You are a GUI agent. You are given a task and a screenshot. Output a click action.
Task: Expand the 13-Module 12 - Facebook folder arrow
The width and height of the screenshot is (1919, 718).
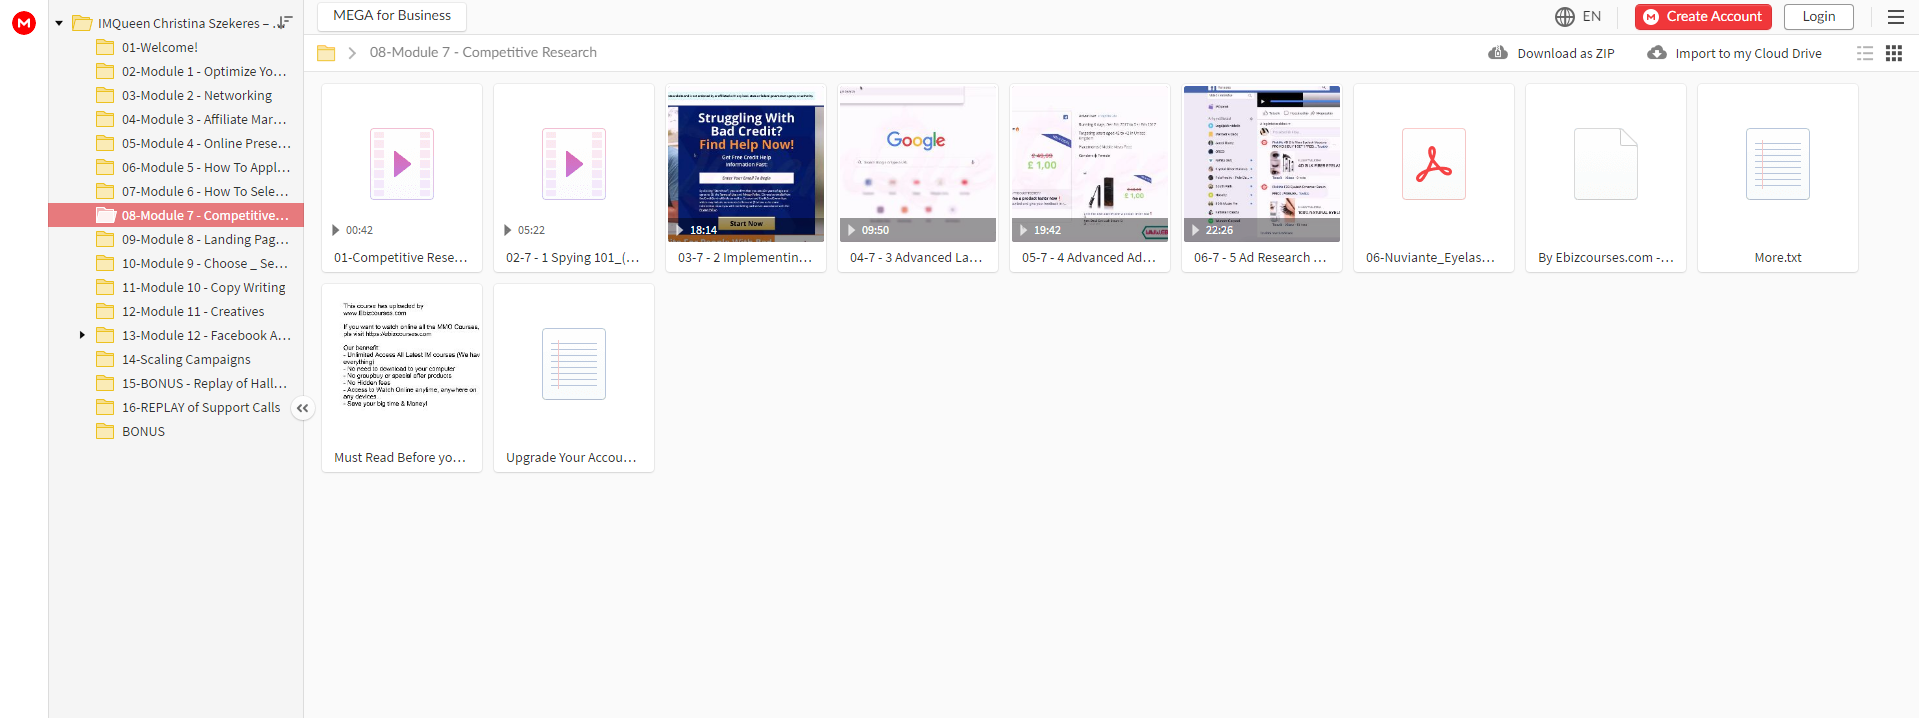82,335
